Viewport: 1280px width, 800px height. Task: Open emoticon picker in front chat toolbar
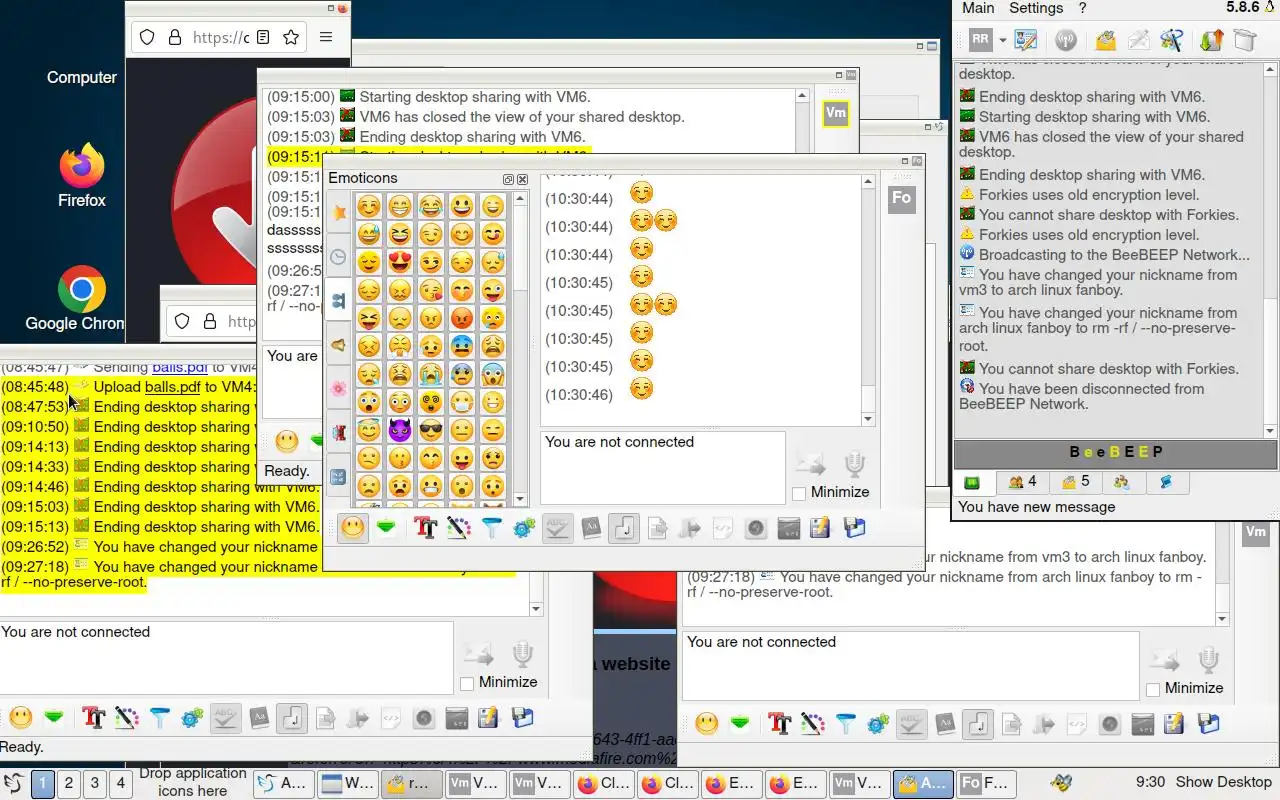coord(352,528)
